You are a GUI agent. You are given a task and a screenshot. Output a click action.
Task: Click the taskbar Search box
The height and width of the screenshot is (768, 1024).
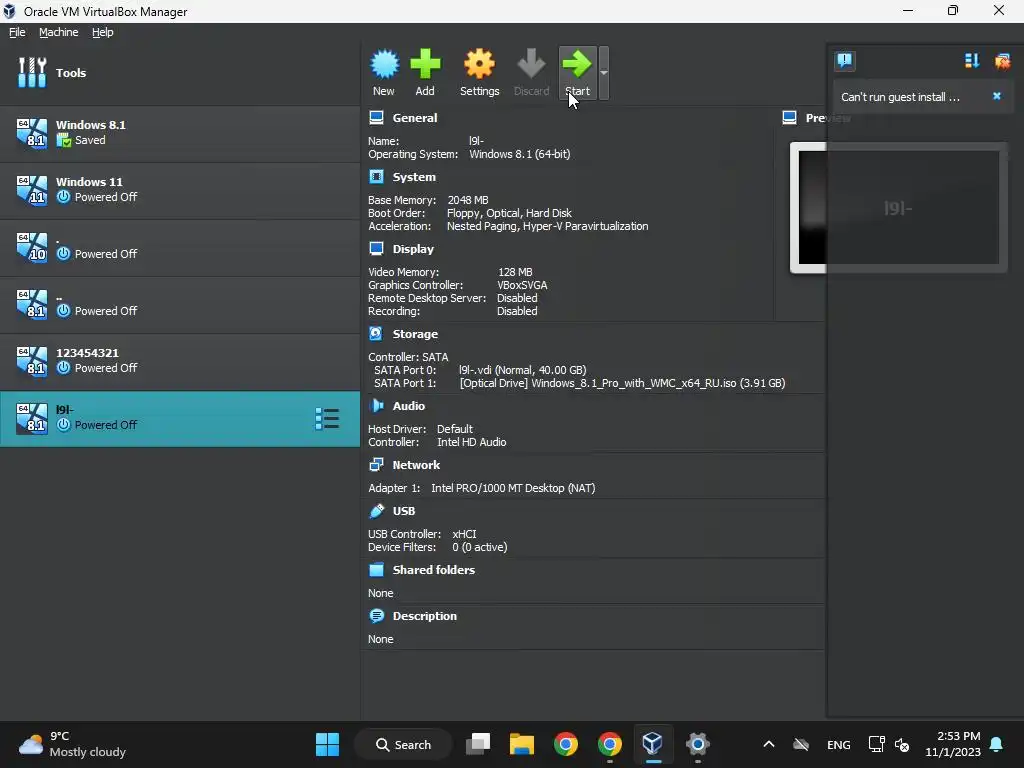[x=404, y=744]
